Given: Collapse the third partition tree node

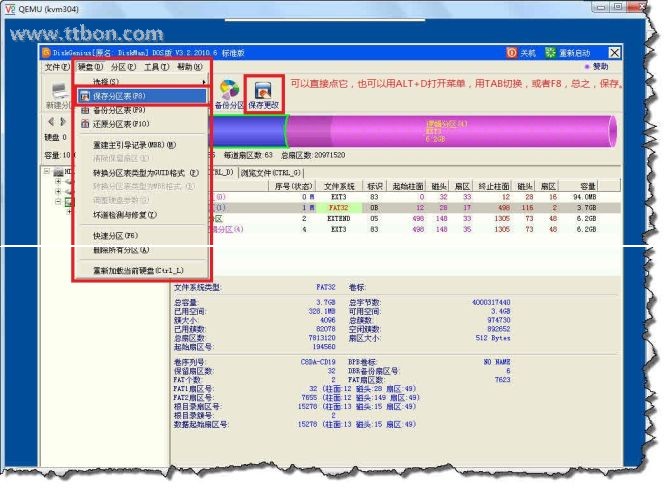Looking at the screenshot, I should (x=58, y=201).
